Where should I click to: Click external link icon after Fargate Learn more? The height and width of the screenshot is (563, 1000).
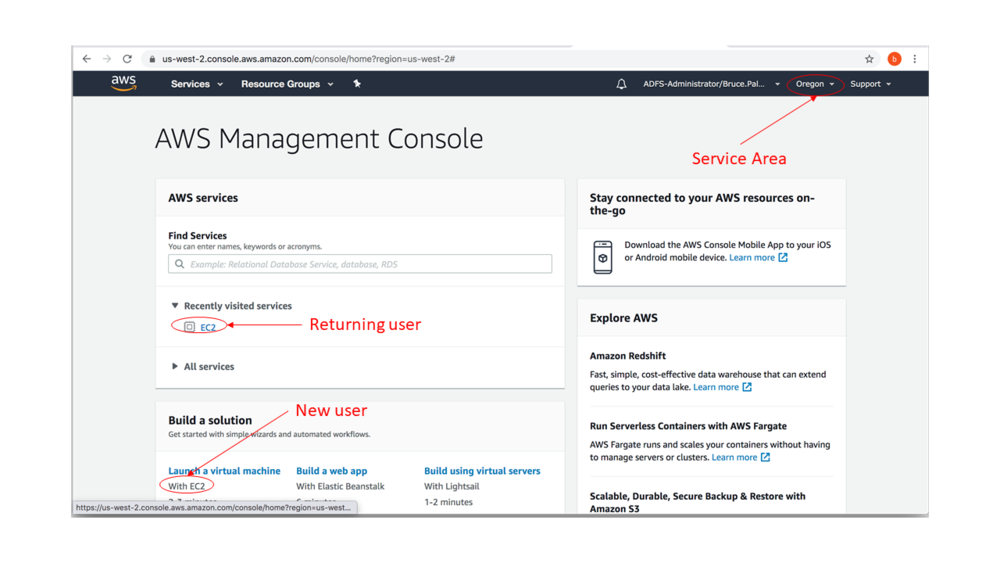[x=765, y=457]
